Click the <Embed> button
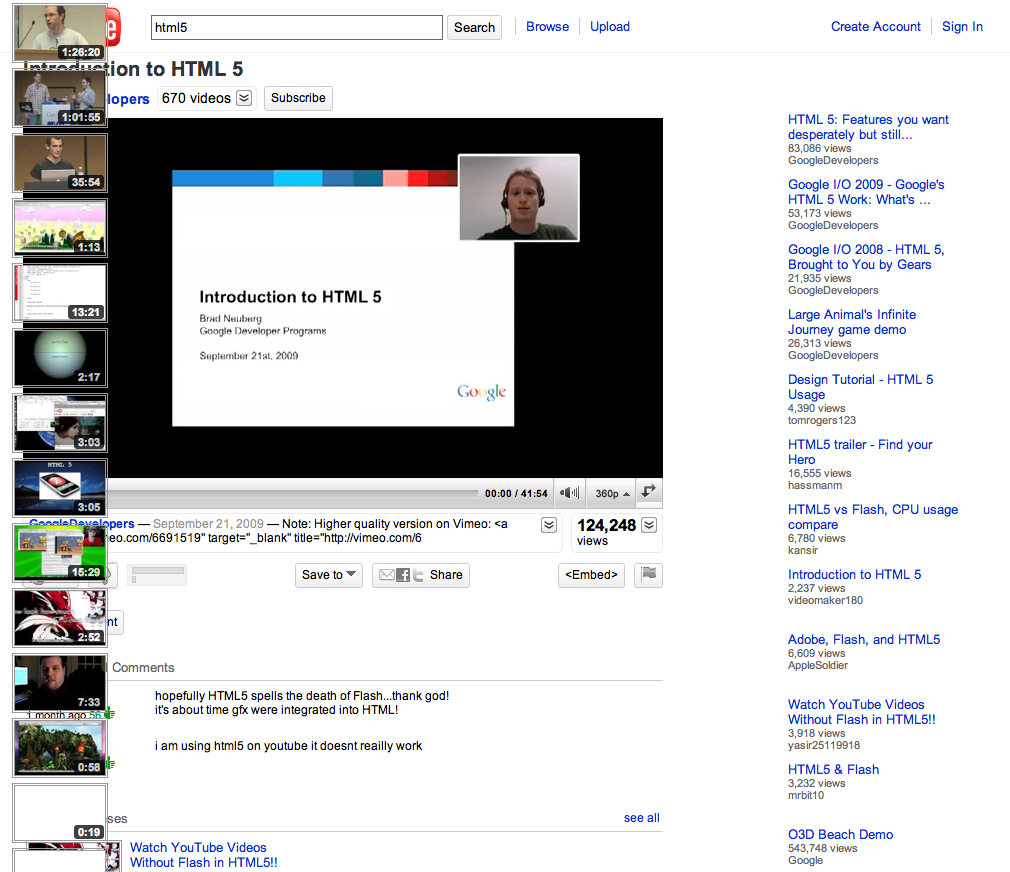Image resolution: width=1010 pixels, height=872 pixels. 591,575
